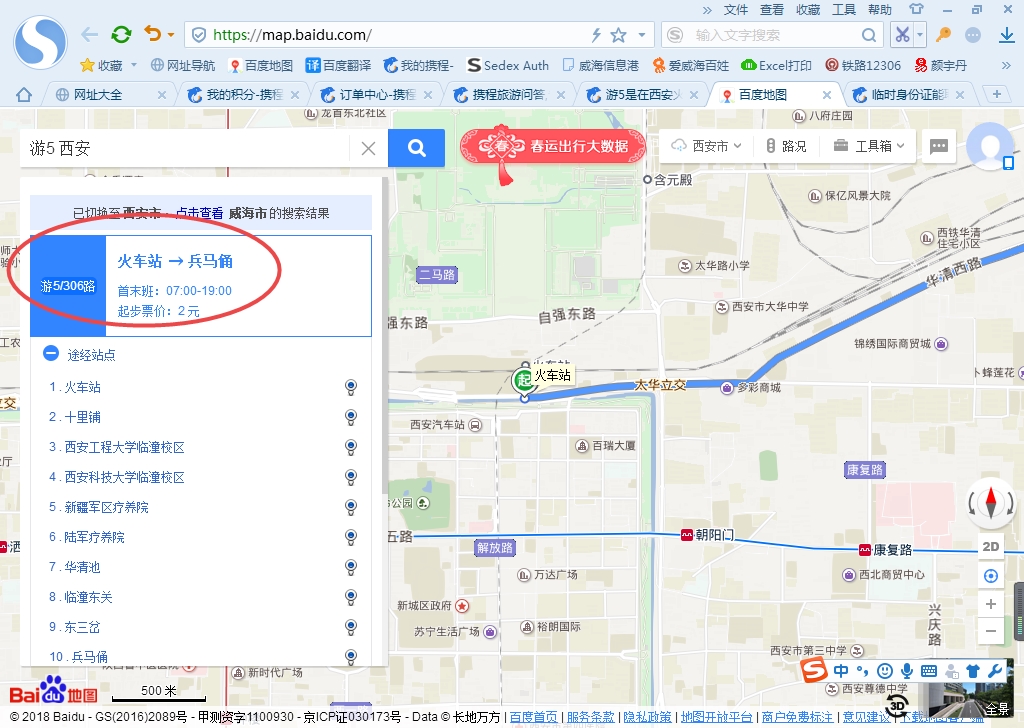Image resolution: width=1024 pixels, height=728 pixels.
Task: Collapse the 途经站点 stops list
Action: coord(51,354)
